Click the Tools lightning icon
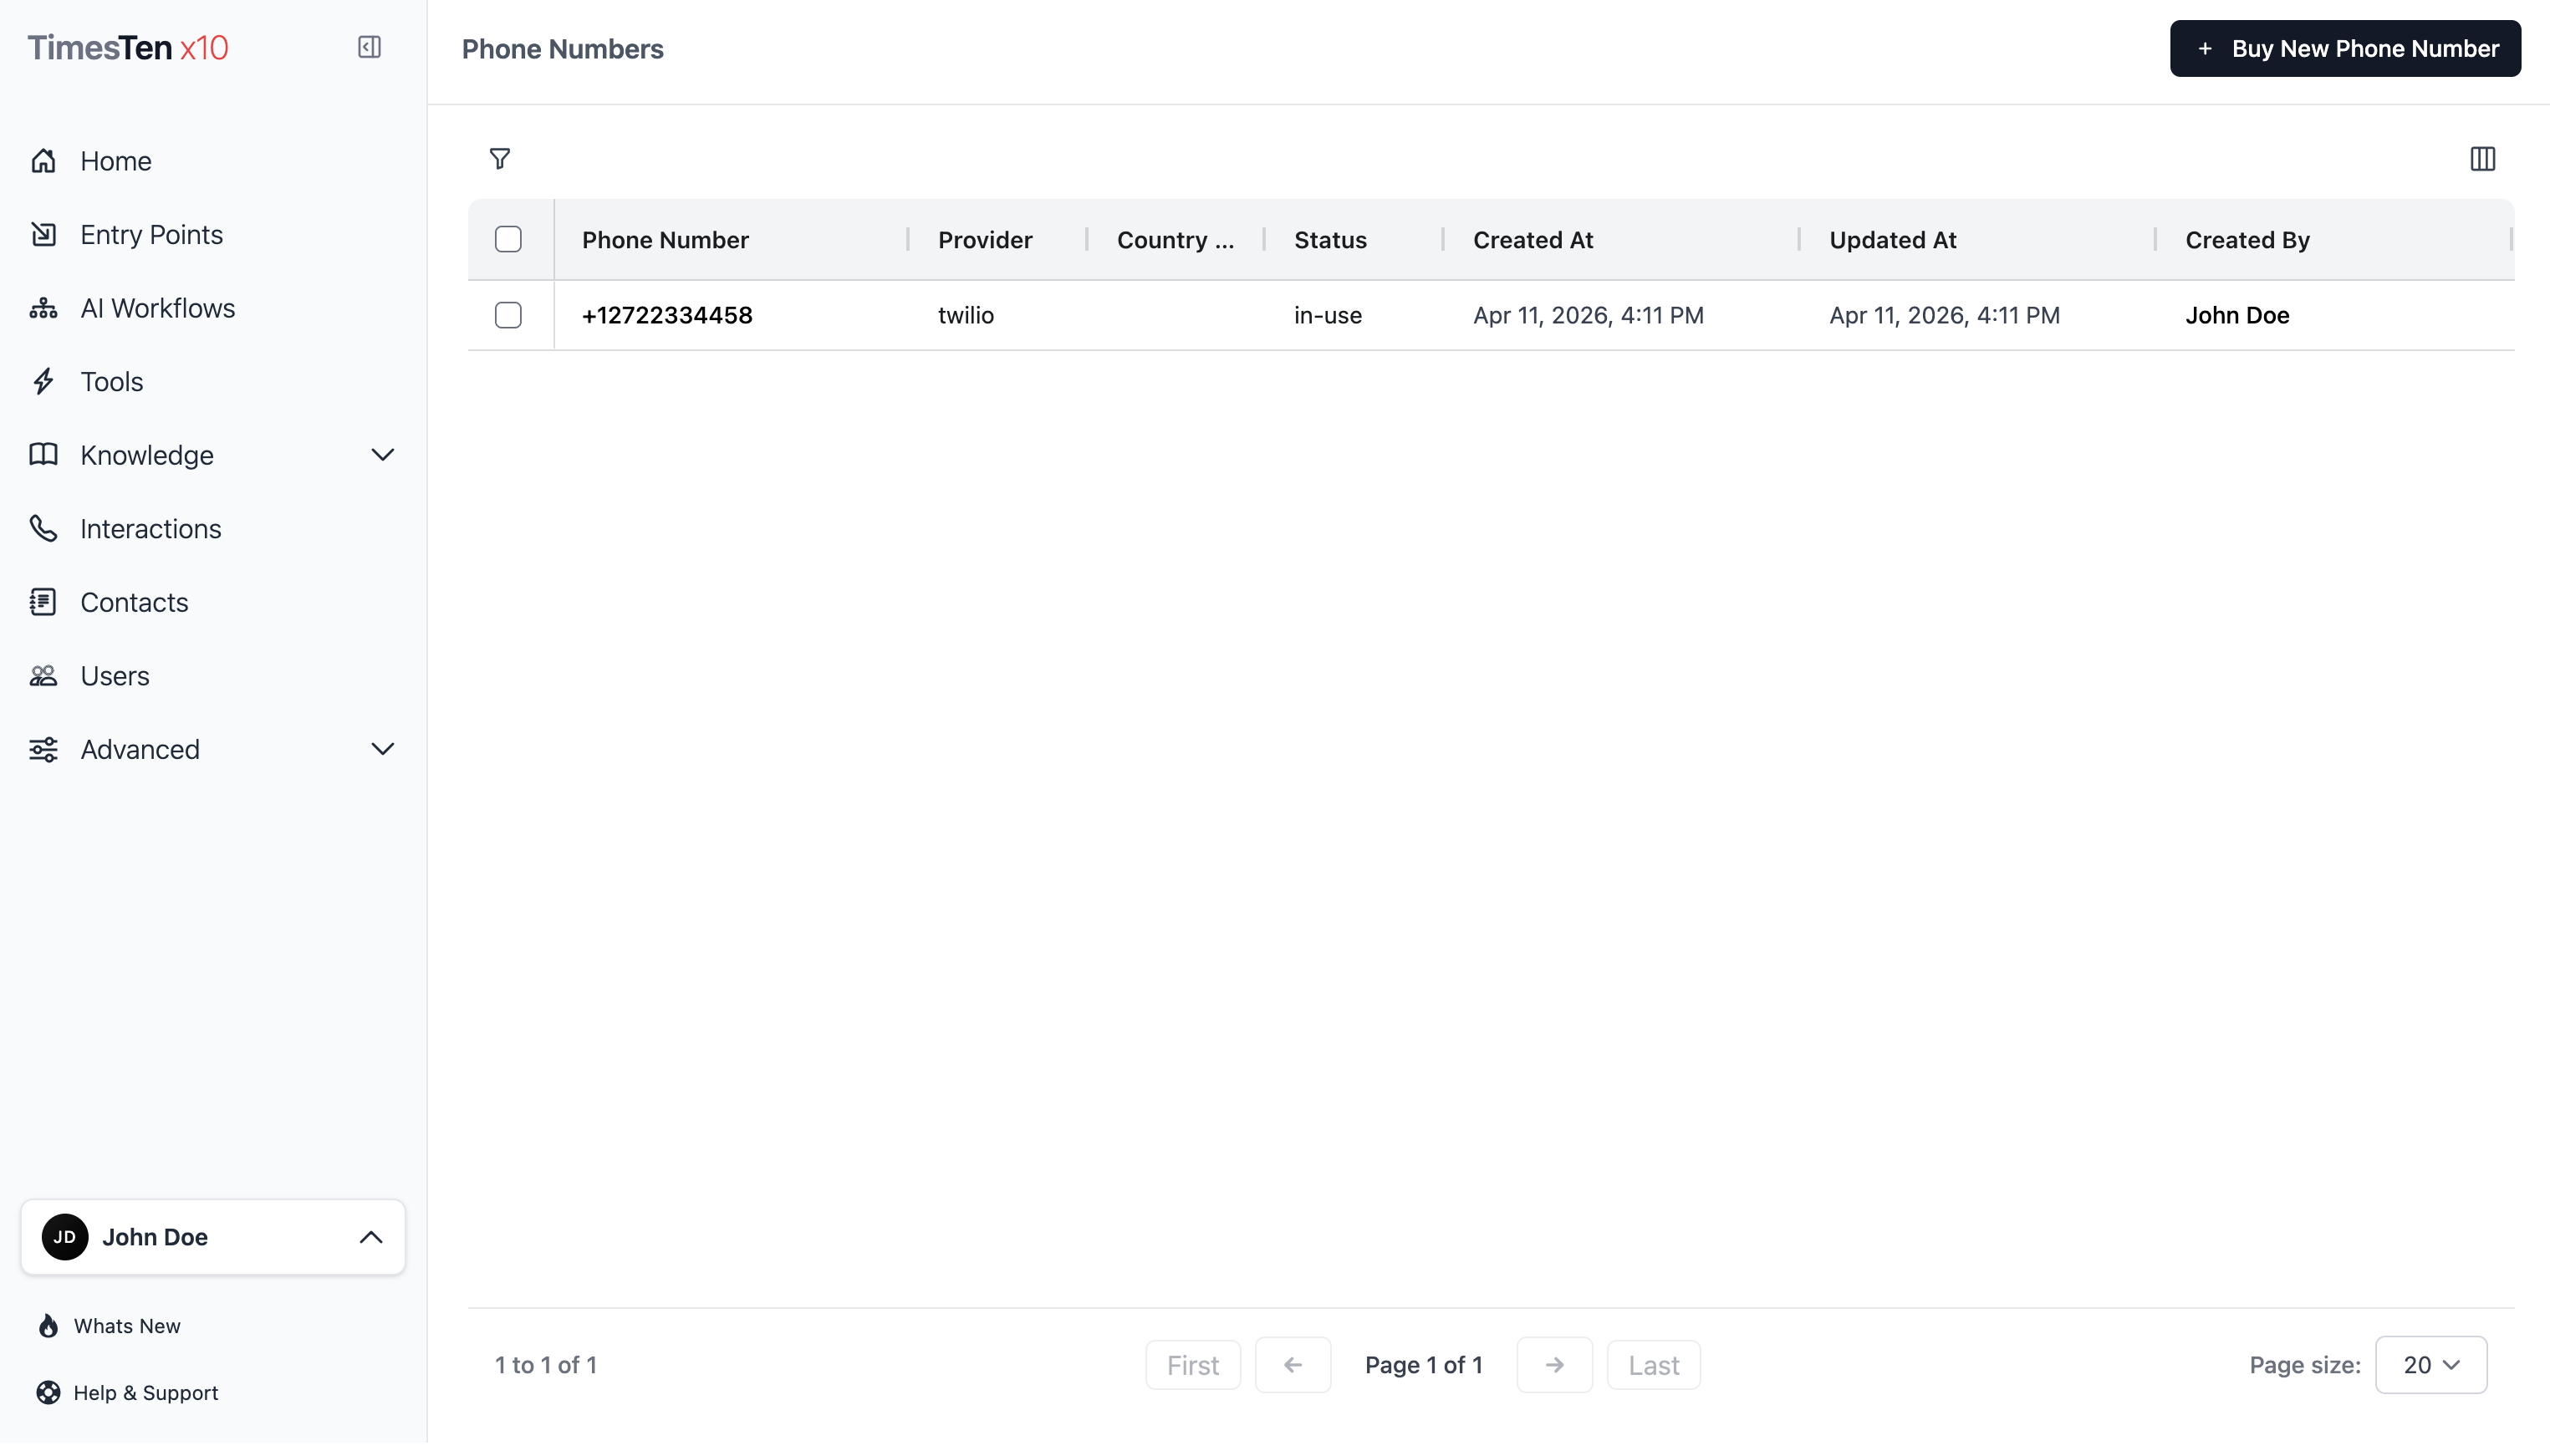 (43, 381)
